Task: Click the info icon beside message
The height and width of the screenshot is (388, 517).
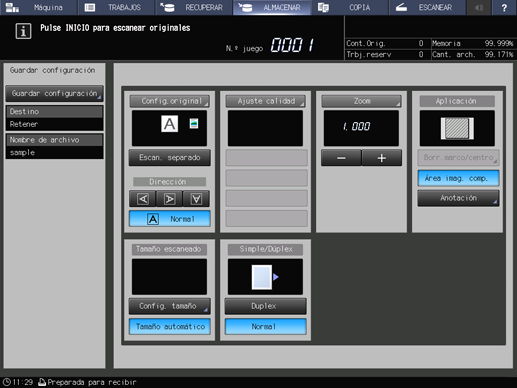Action: [23, 31]
